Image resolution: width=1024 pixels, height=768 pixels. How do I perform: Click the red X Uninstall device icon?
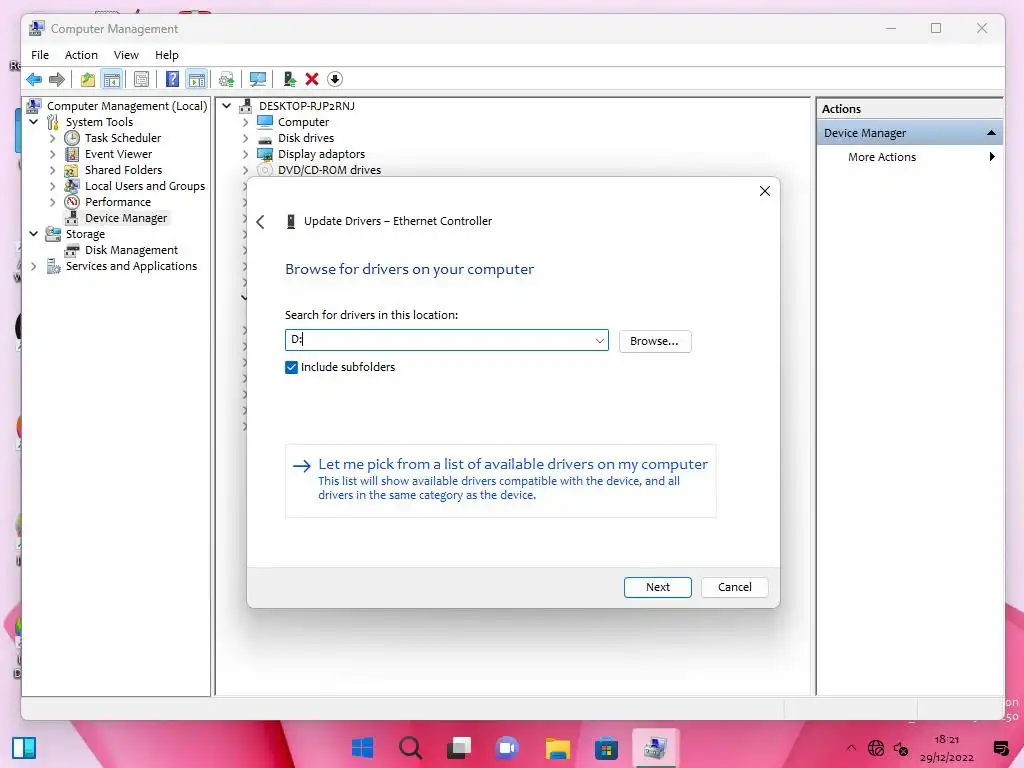point(312,80)
